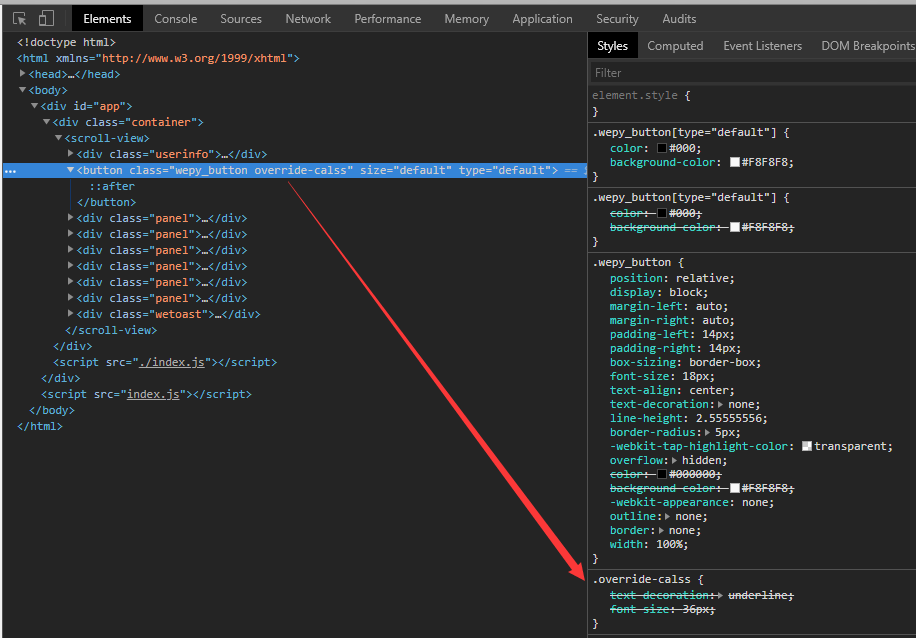Expand the userinfo div node
This screenshot has height=638, width=916.
click(x=69, y=154)
